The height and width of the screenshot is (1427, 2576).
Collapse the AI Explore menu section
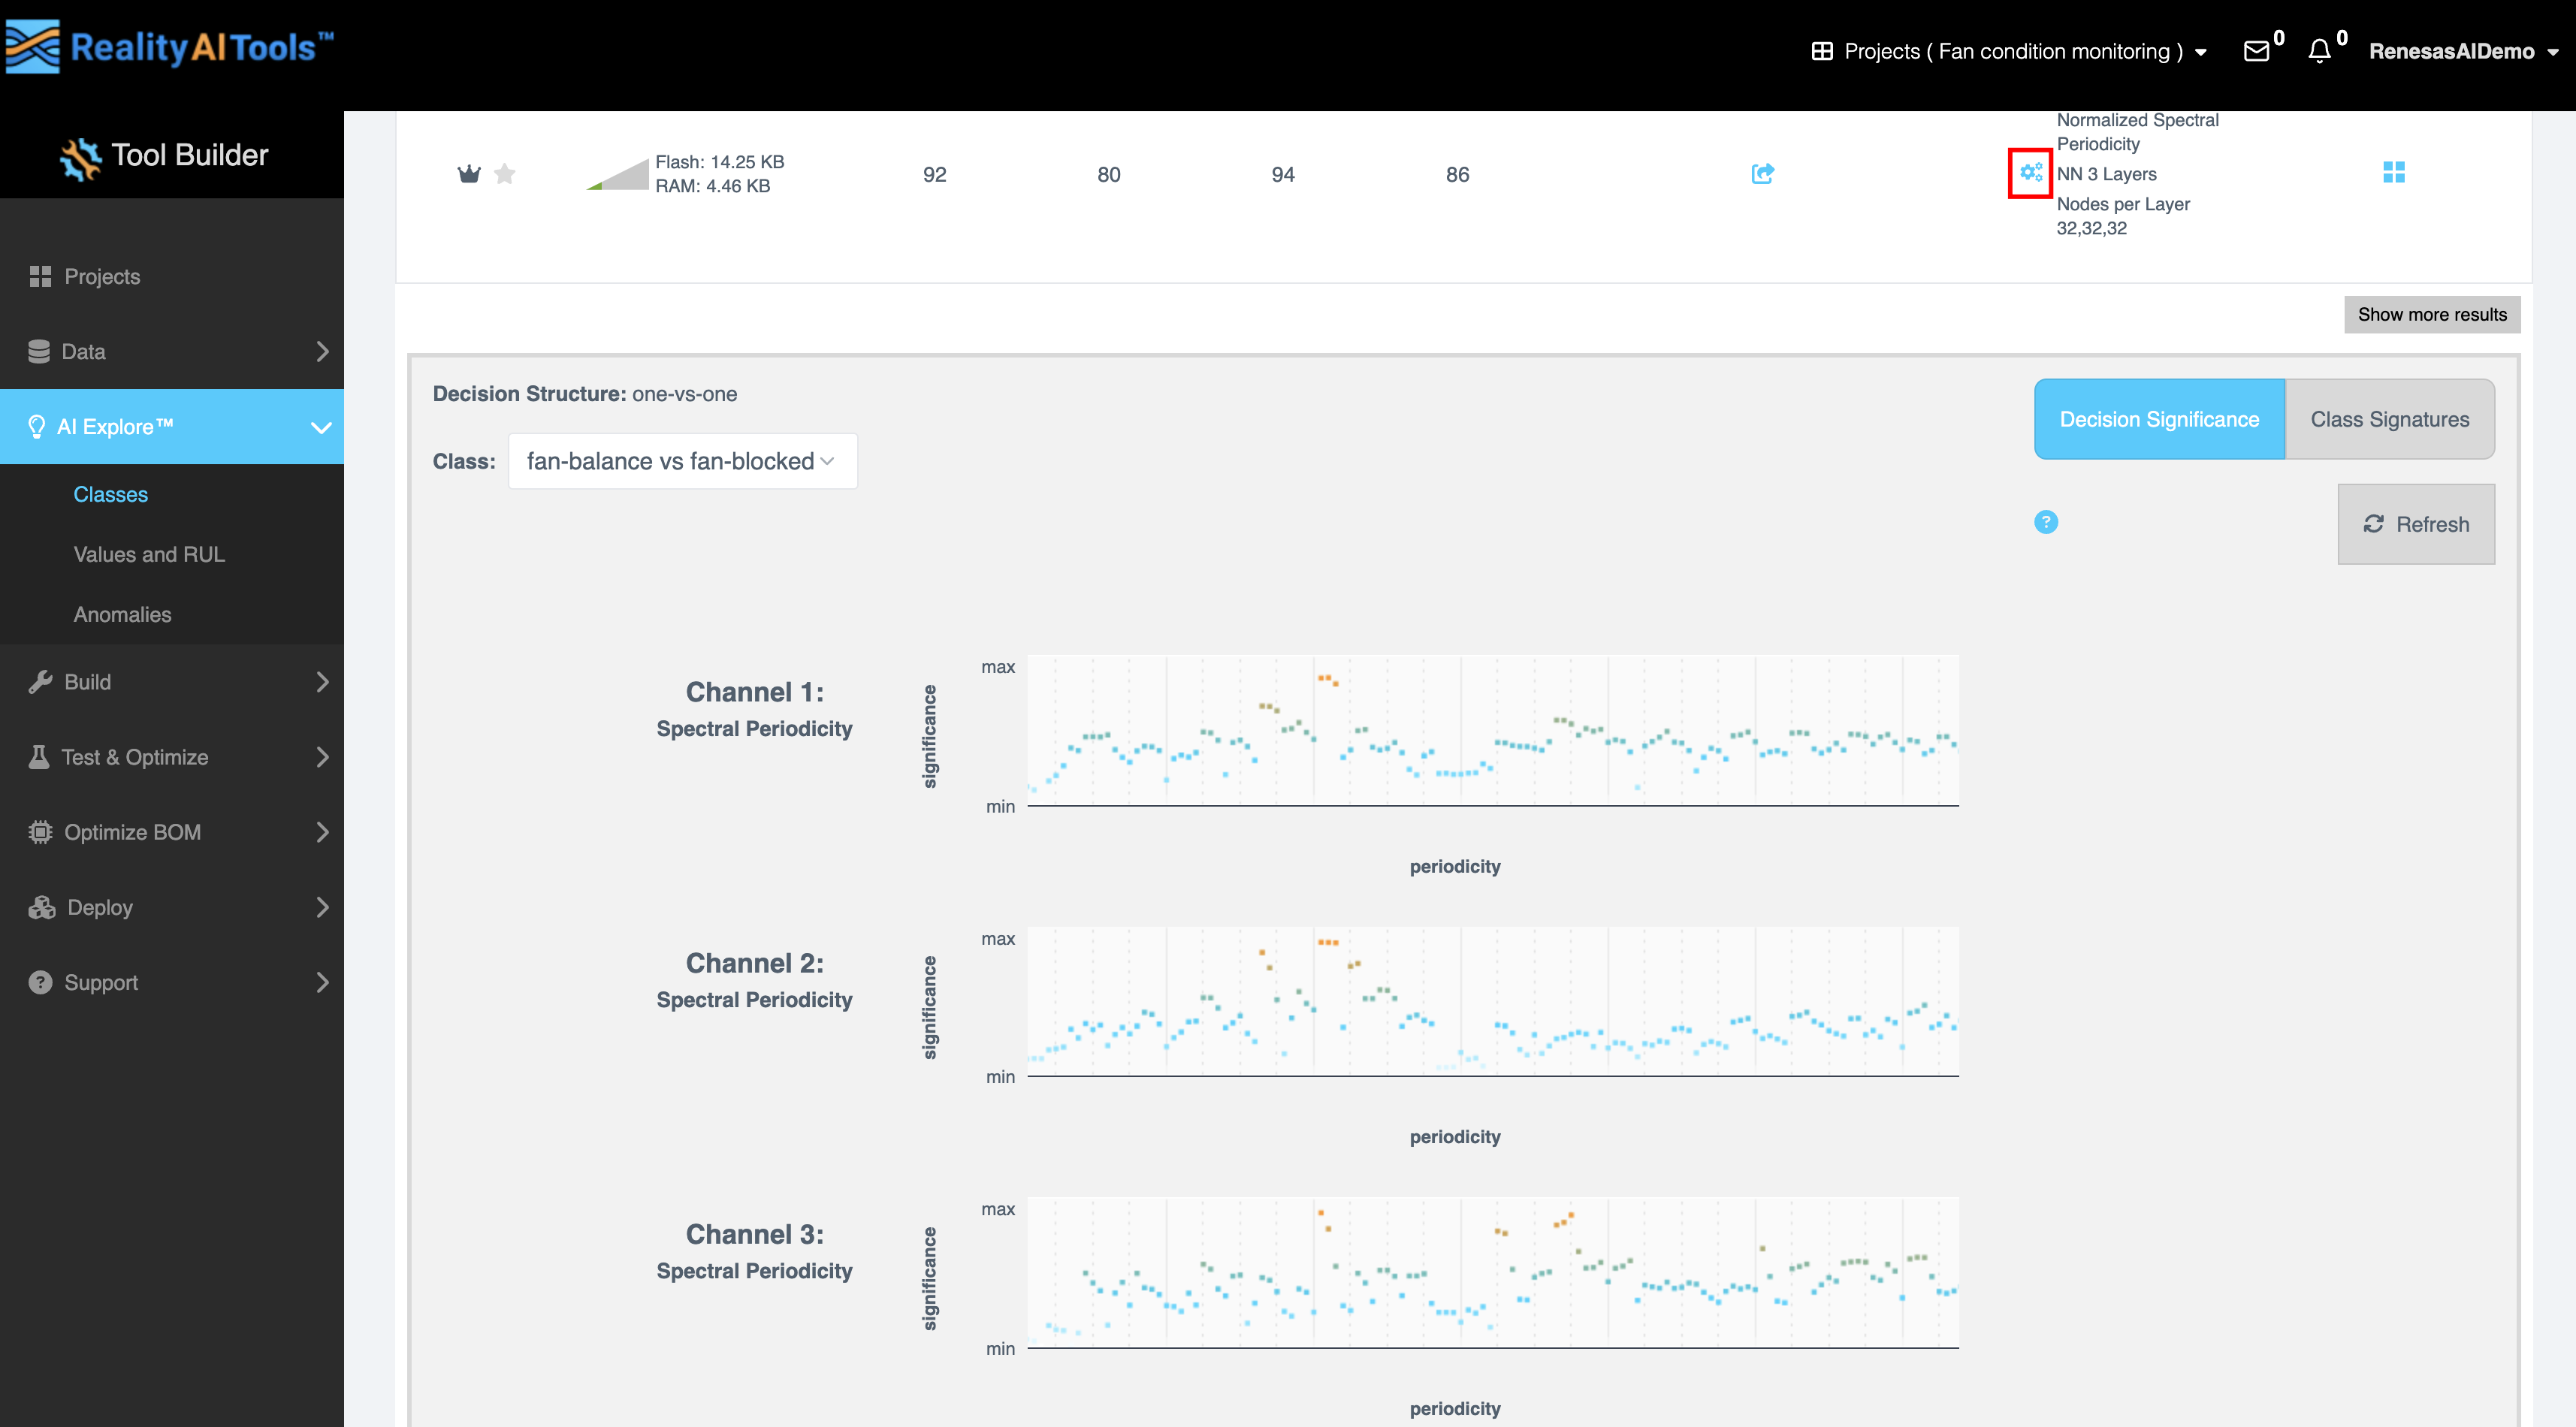coord(320,427)
